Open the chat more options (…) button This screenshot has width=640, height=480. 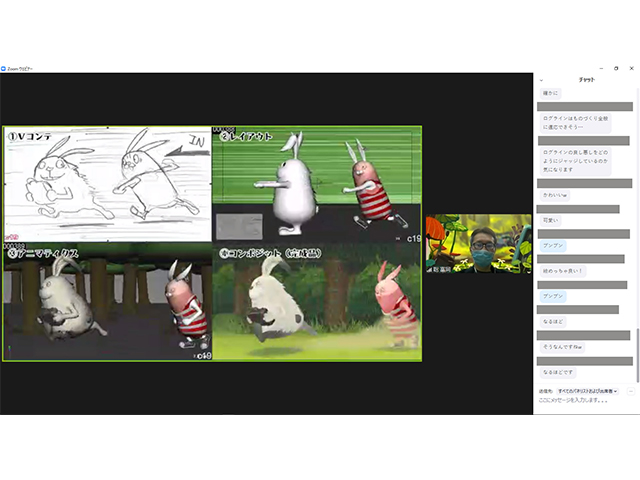coord(631,391)
